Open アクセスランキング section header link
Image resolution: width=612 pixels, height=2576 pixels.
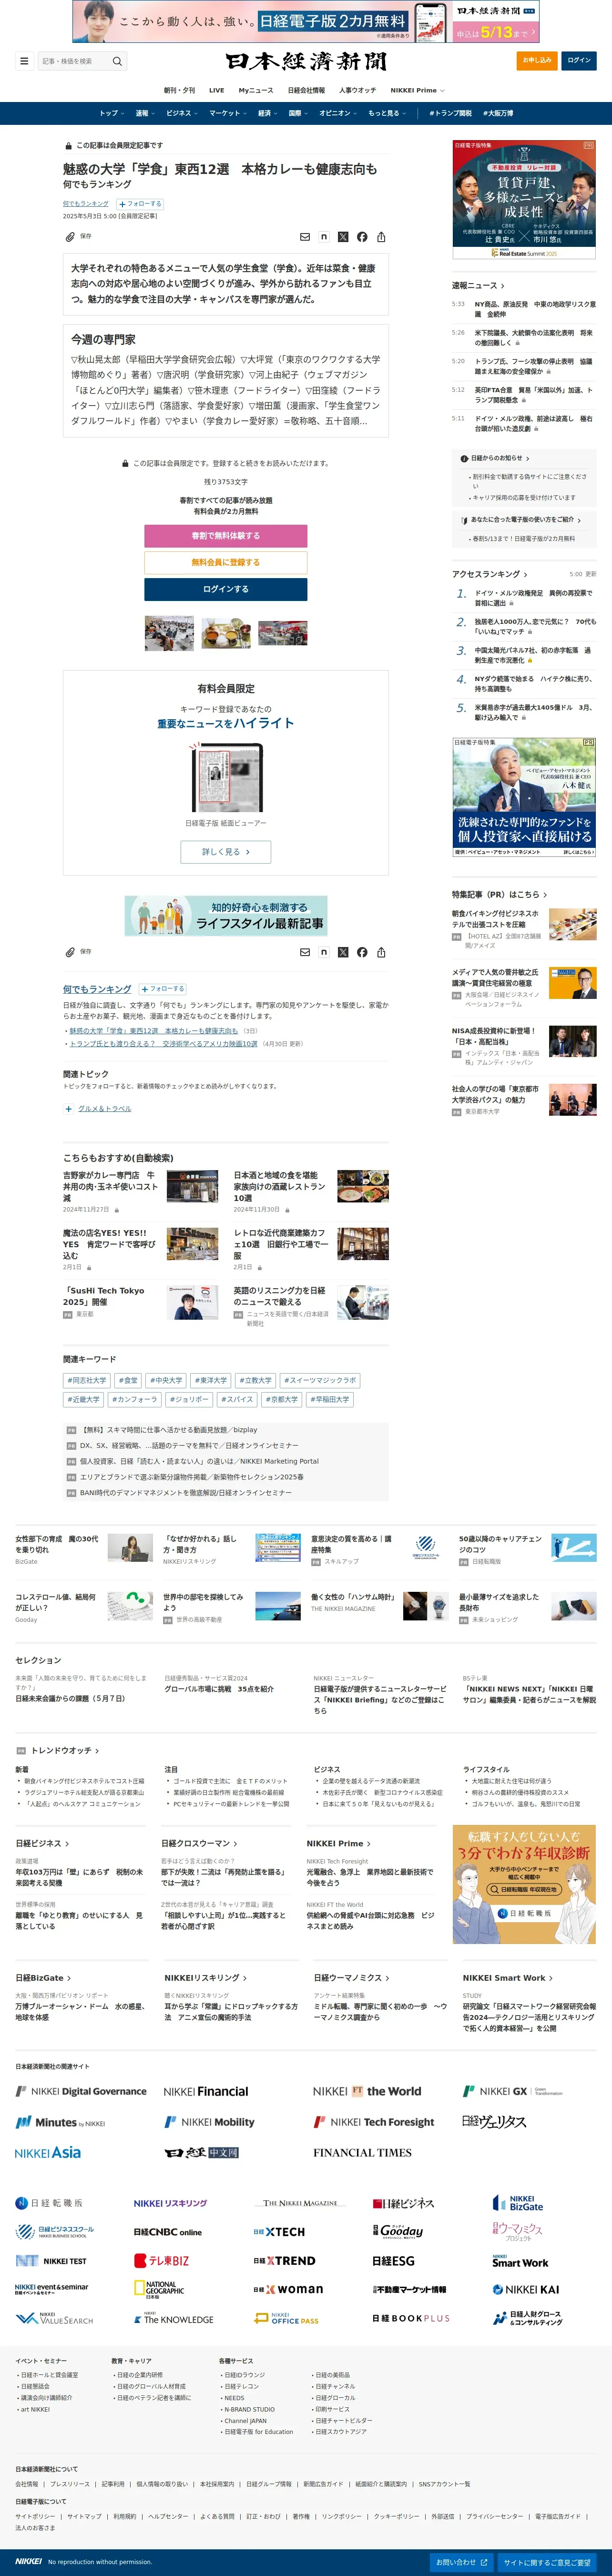[489, 574]
